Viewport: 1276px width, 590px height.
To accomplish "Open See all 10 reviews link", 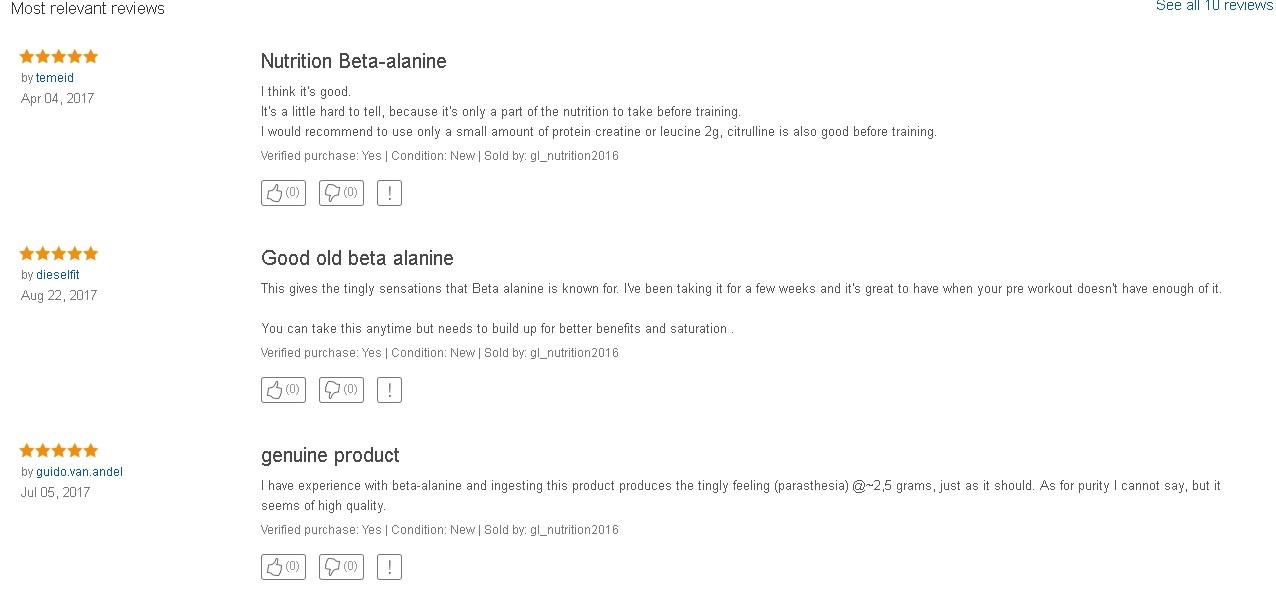I will pos(1214,6).
